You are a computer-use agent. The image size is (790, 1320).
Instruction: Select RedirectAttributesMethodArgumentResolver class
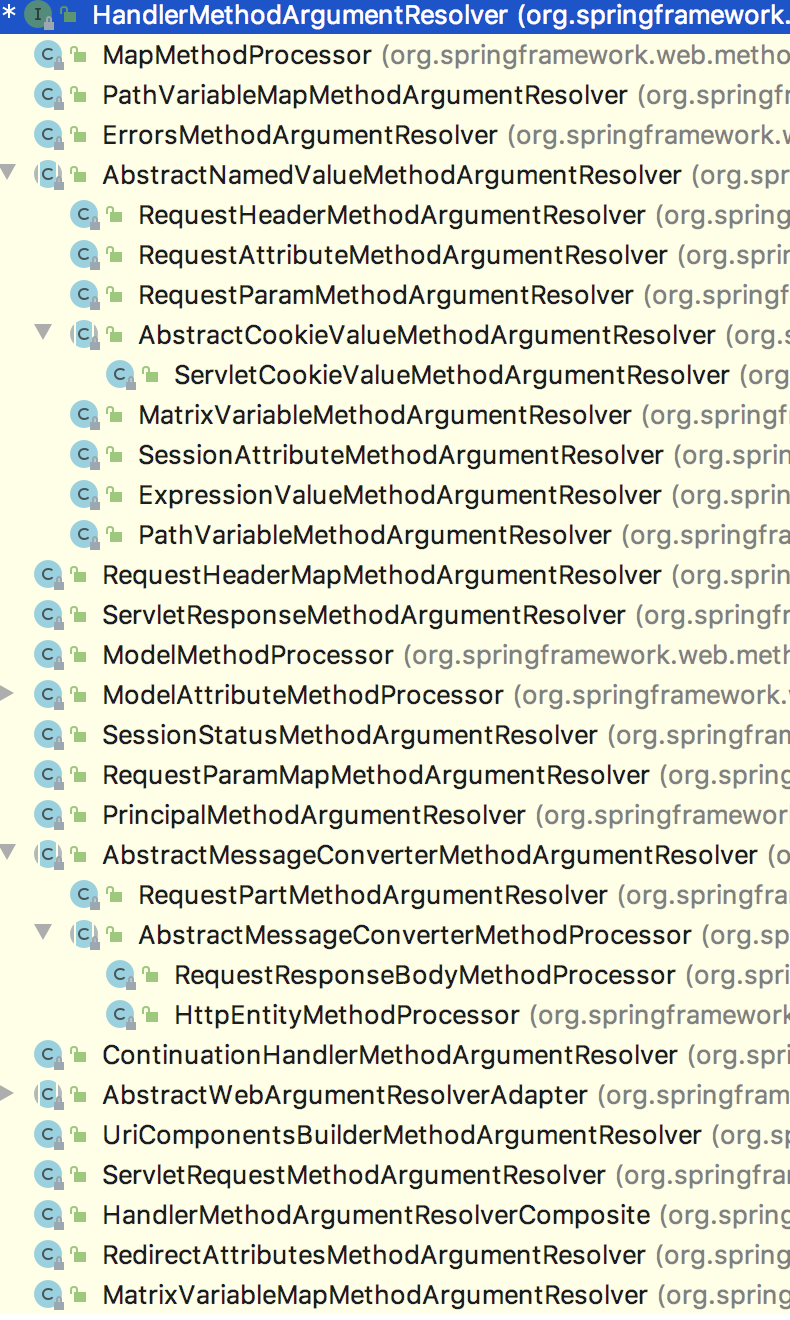click(374, 1255)
